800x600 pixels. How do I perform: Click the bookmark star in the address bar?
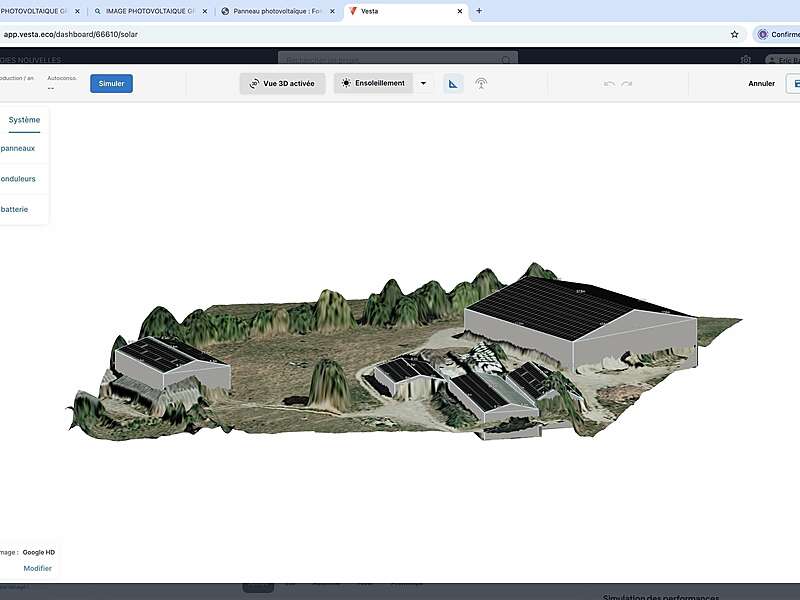pyautogui.click(x=734, y=33)
